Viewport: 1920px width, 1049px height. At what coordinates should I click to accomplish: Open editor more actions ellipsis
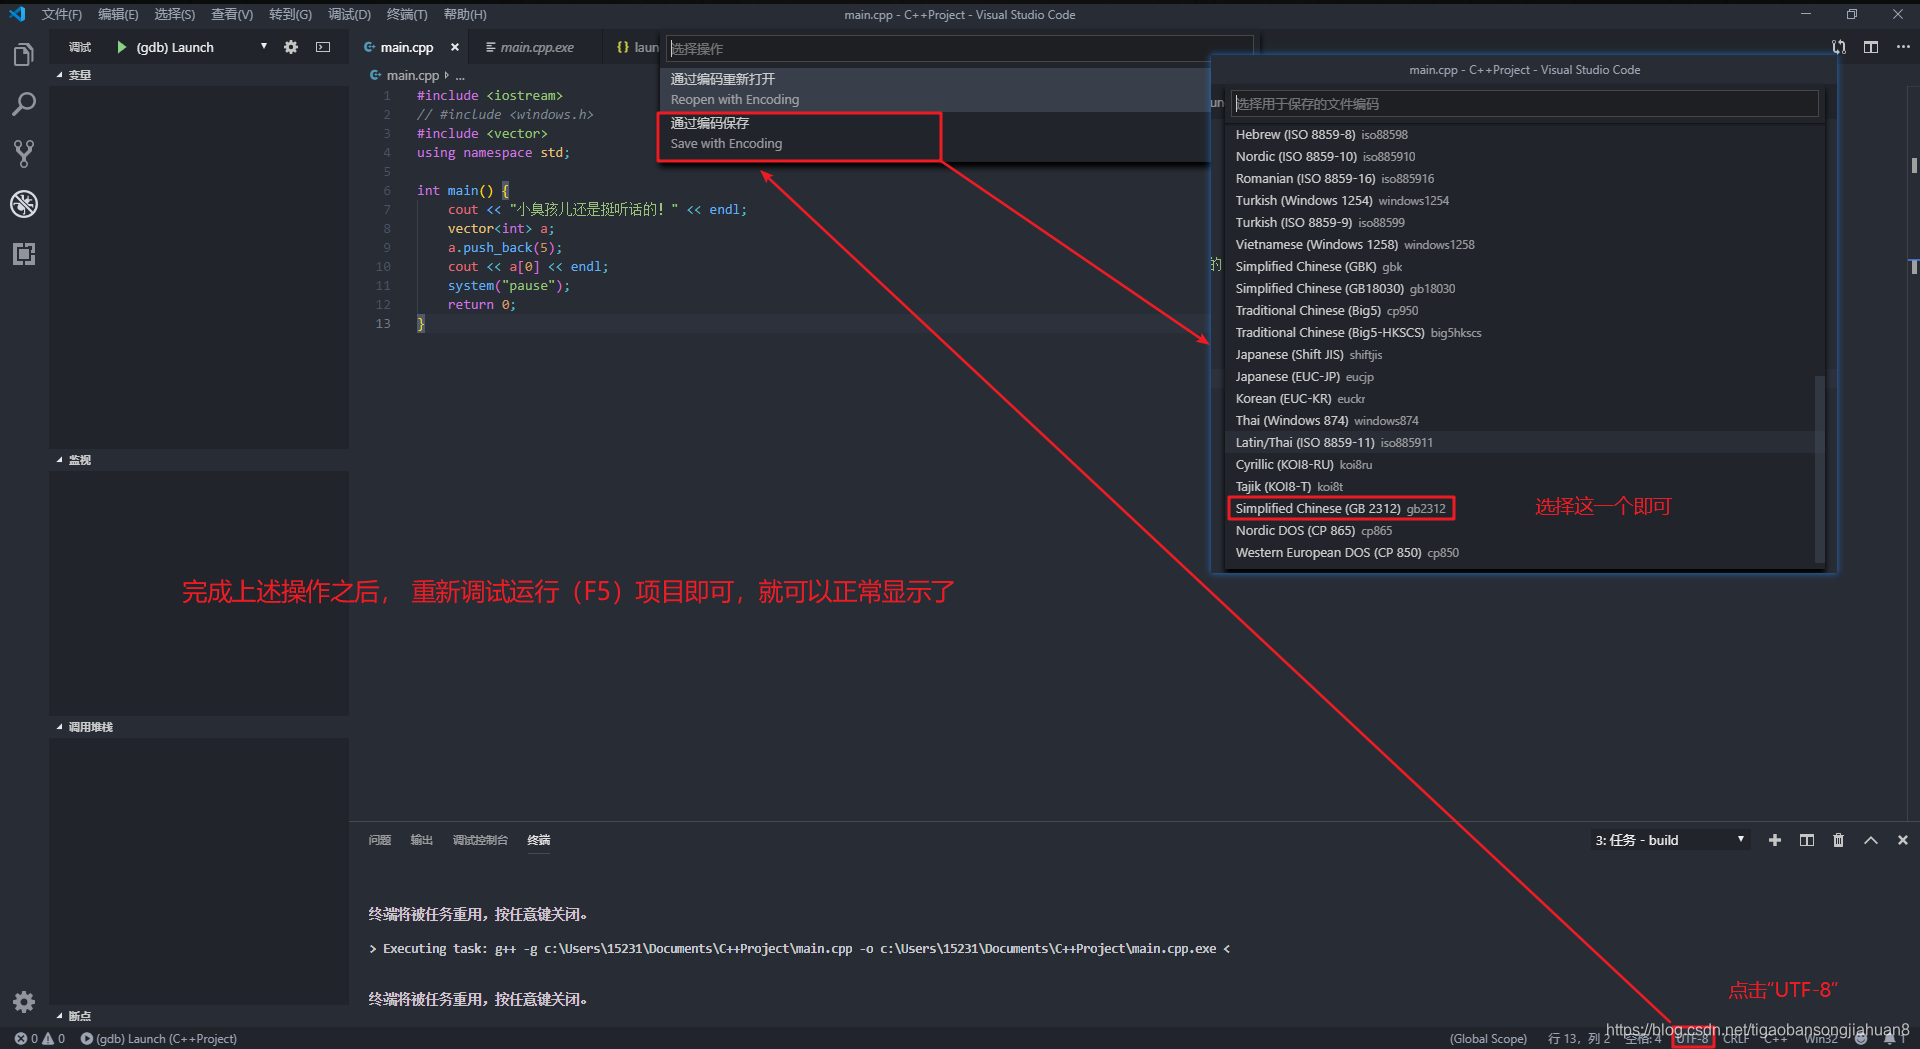[x=1903, y=47]
